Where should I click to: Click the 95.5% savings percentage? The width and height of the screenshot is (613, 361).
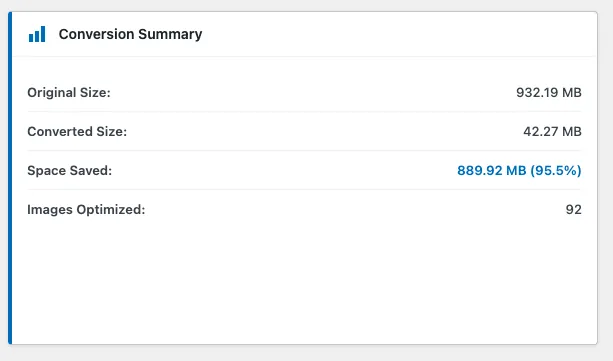coord(556,171)
